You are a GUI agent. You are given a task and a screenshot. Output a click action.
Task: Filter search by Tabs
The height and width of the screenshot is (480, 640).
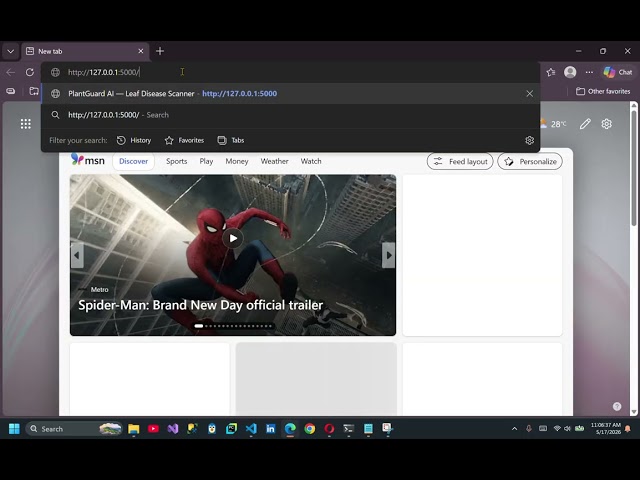tap(231, 140)
